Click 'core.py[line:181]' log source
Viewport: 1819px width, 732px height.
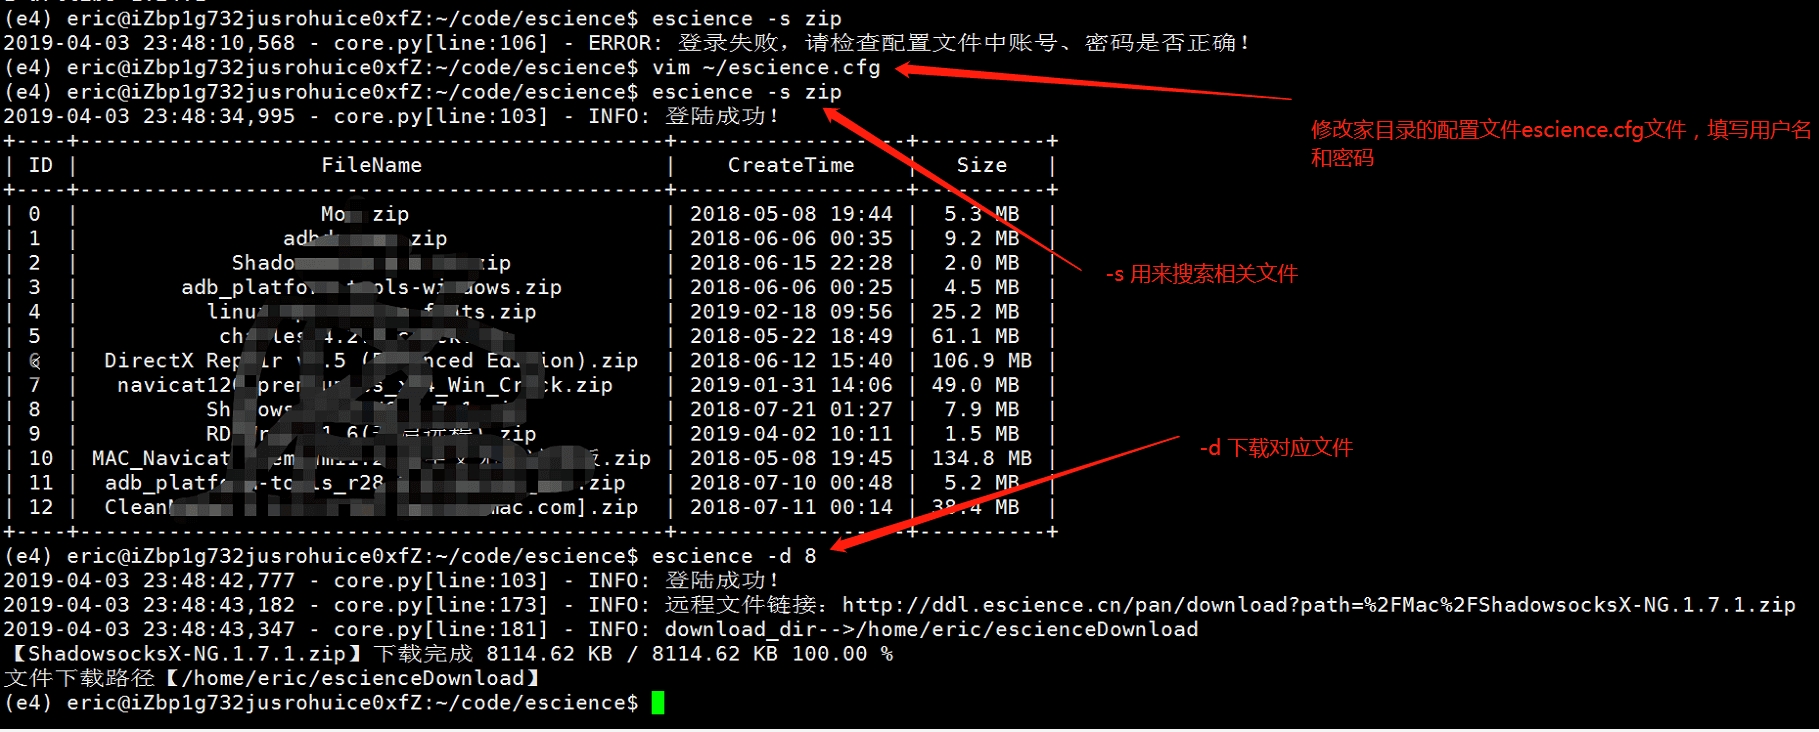point(441,629)
